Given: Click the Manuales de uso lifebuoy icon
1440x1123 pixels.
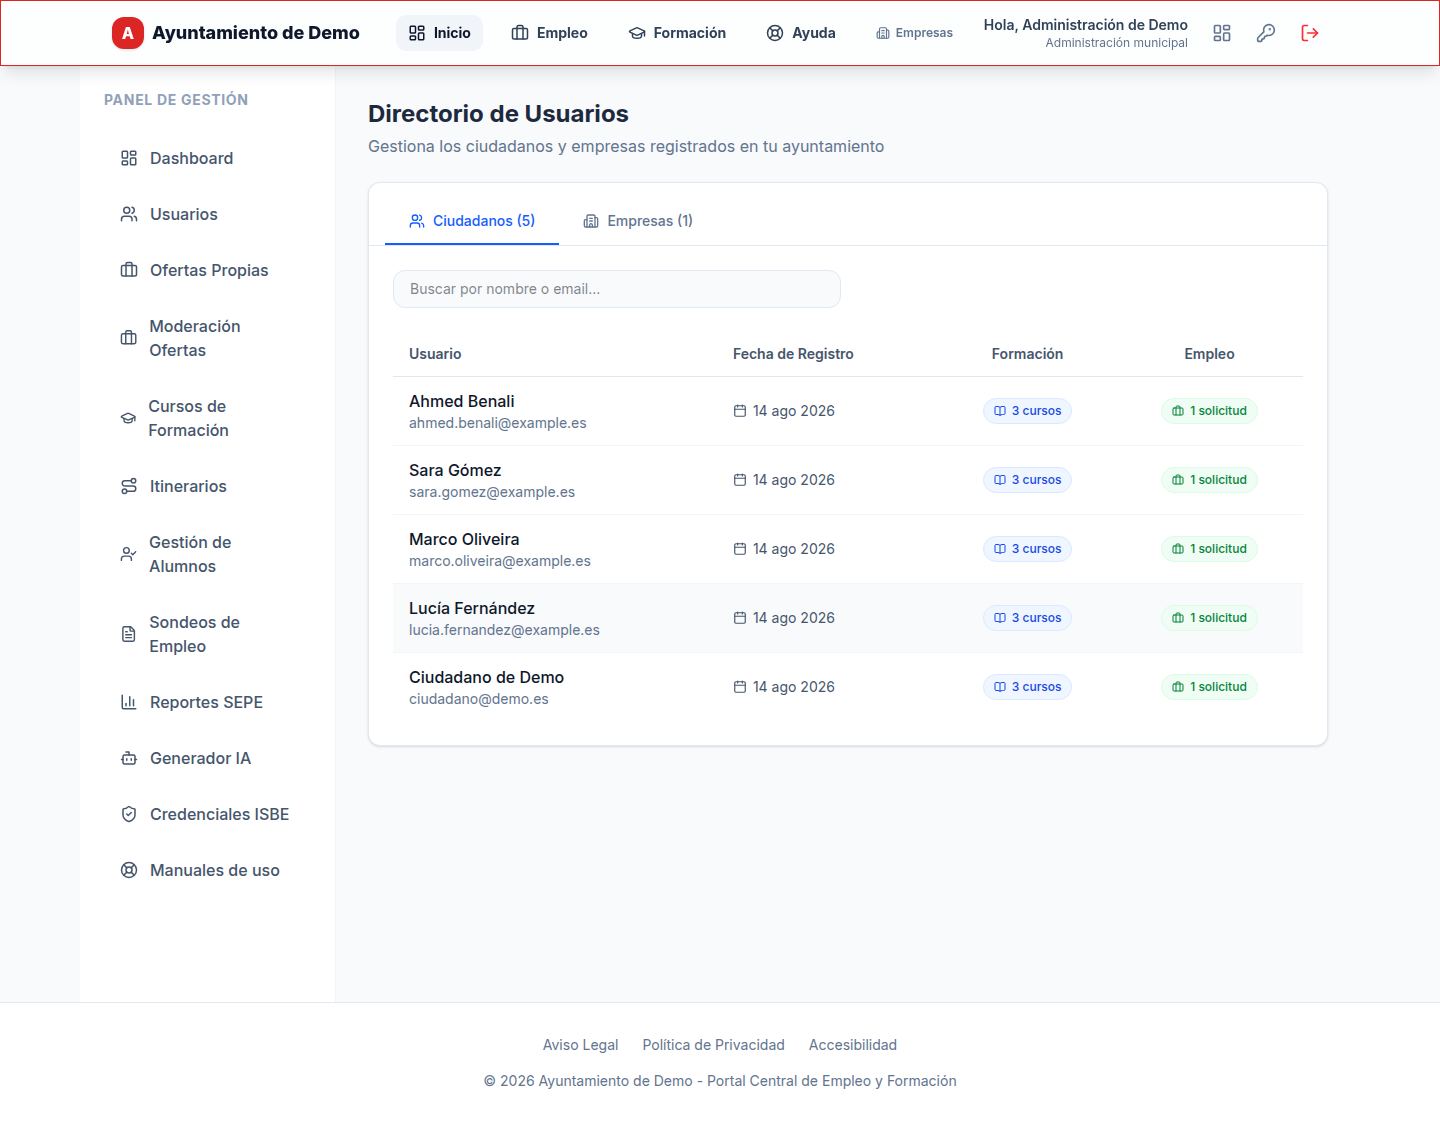Looking at the screenshot, I should [129, 870].
